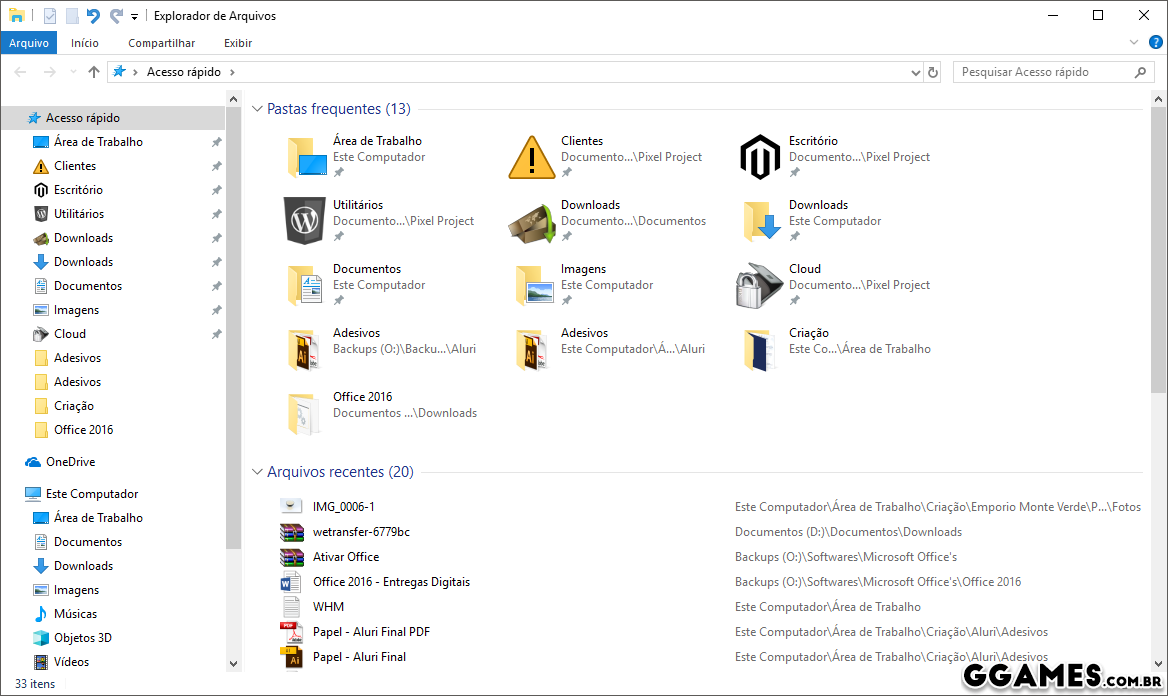
Task: Click the pin beside sidebar Escritório
Action: click(x=216, y=190)
